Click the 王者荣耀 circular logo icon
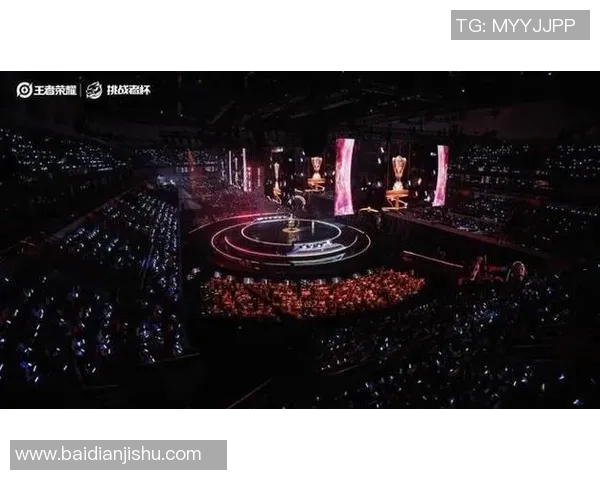Viewport: 600px width, 480px height. (24, 90)
